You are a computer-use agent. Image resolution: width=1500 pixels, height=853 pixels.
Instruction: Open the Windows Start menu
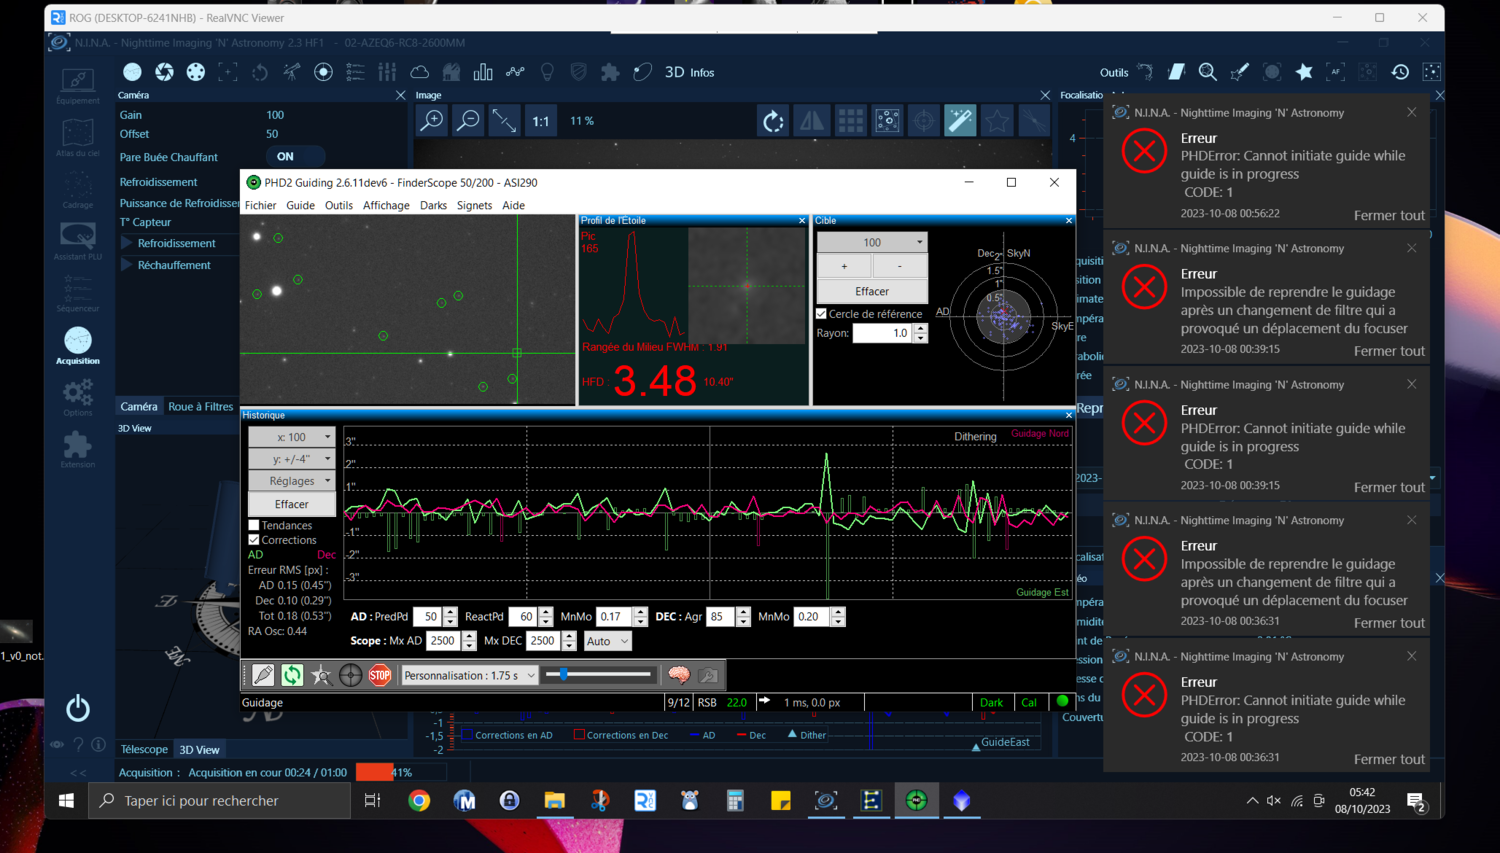pyautogui.click(x=66, y=800)
